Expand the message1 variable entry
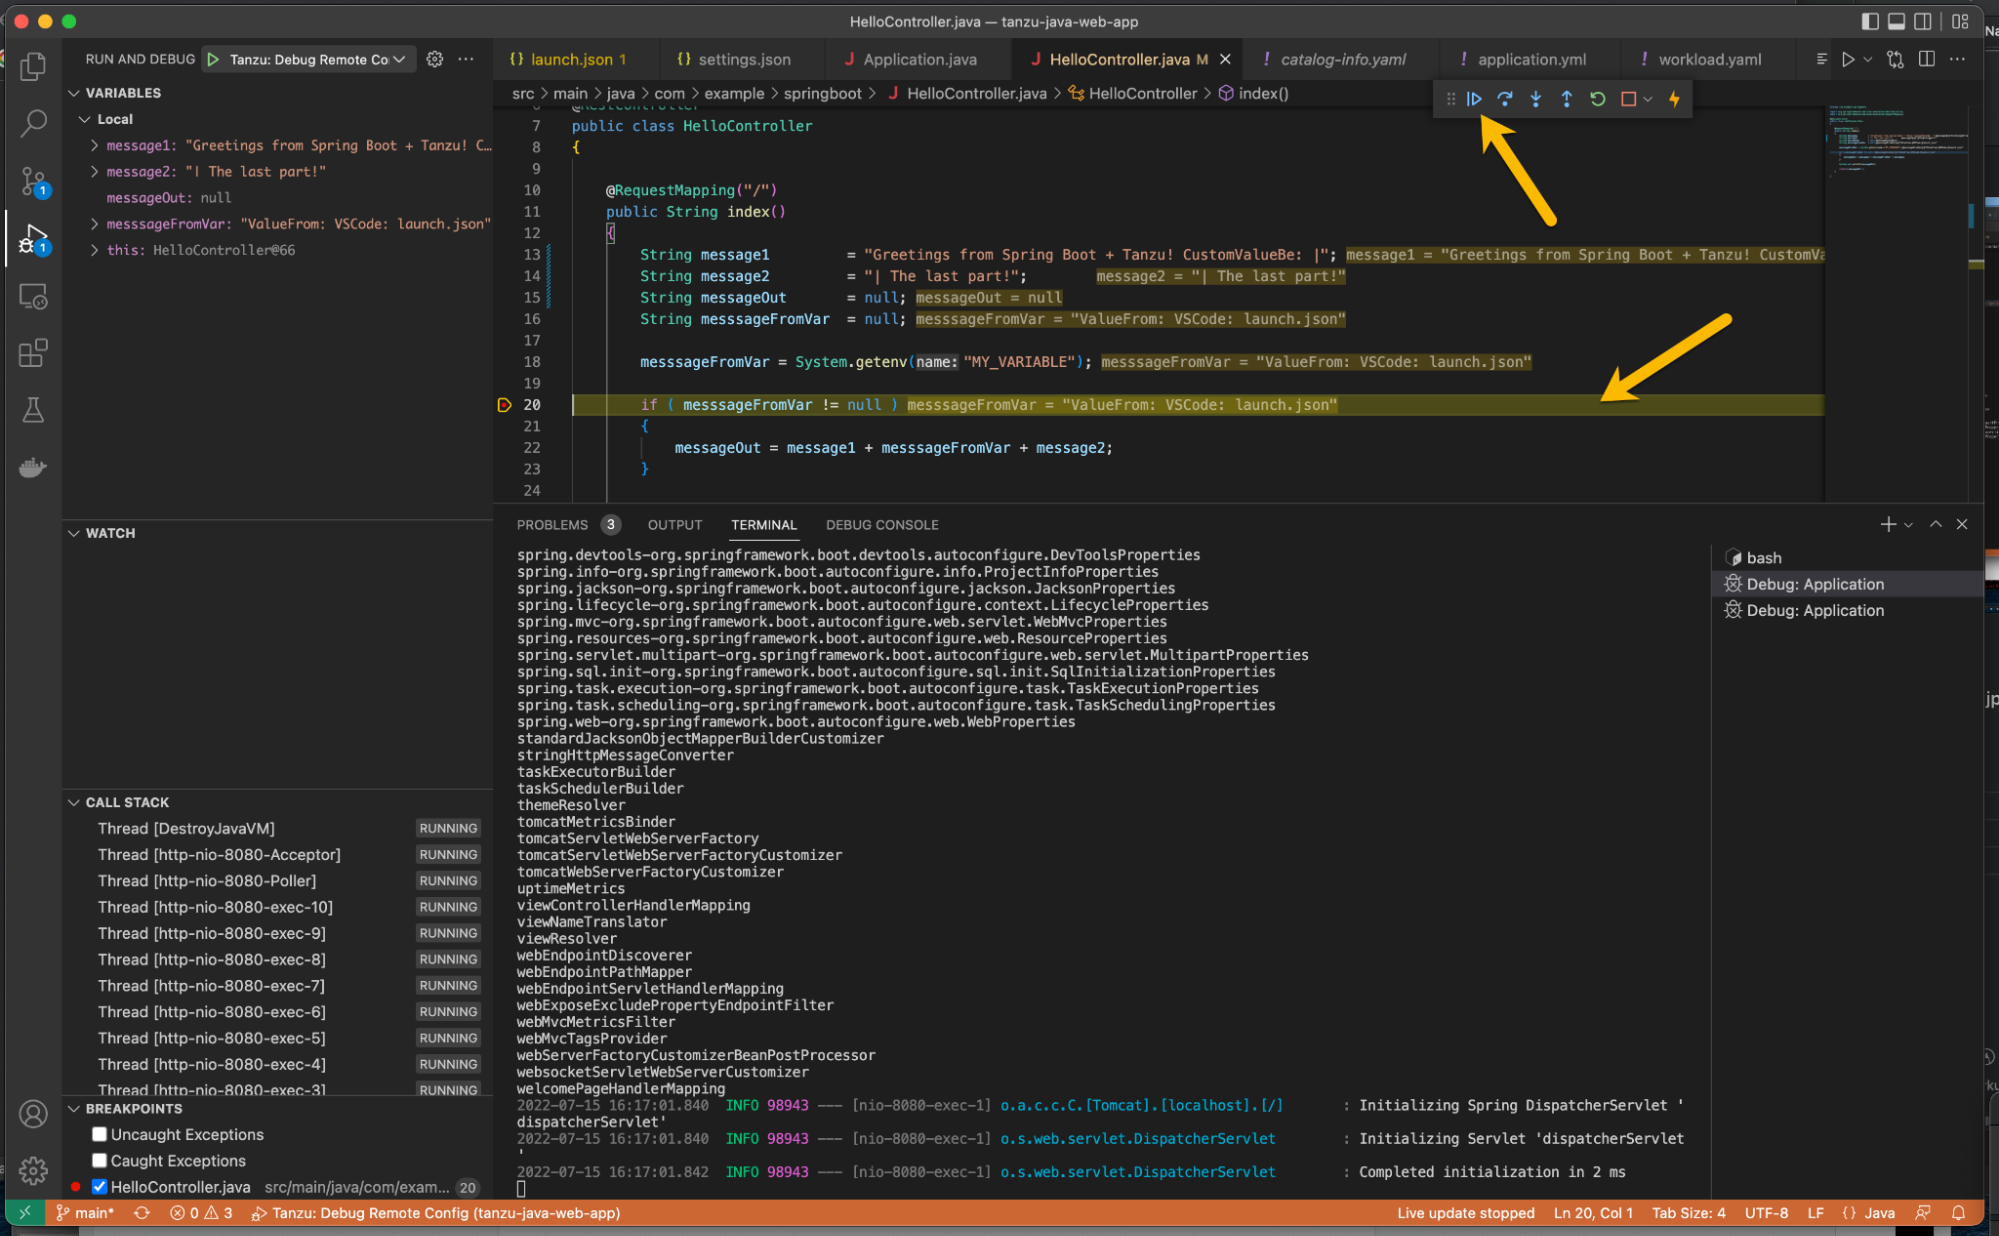 point(94,145)
